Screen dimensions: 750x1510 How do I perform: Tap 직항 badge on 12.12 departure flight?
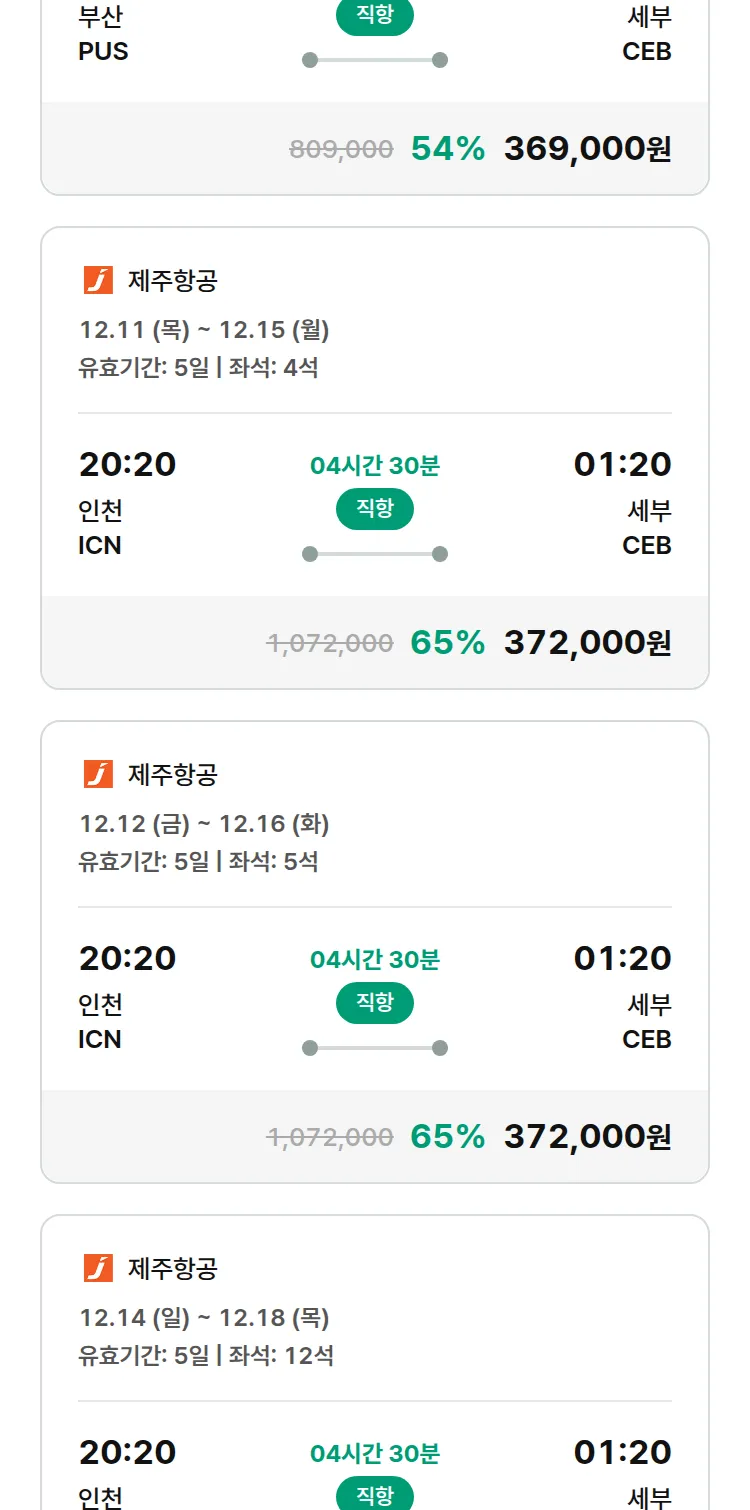point(375,1003)
